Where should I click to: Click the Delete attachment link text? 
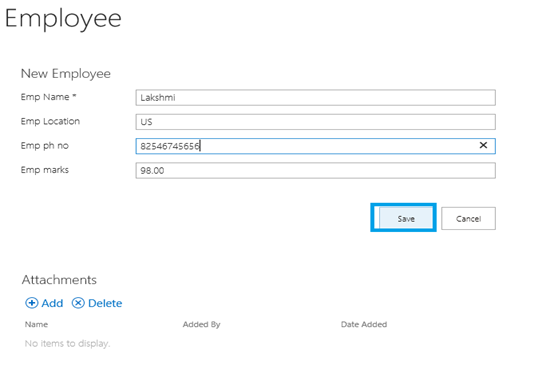(105, 303)
